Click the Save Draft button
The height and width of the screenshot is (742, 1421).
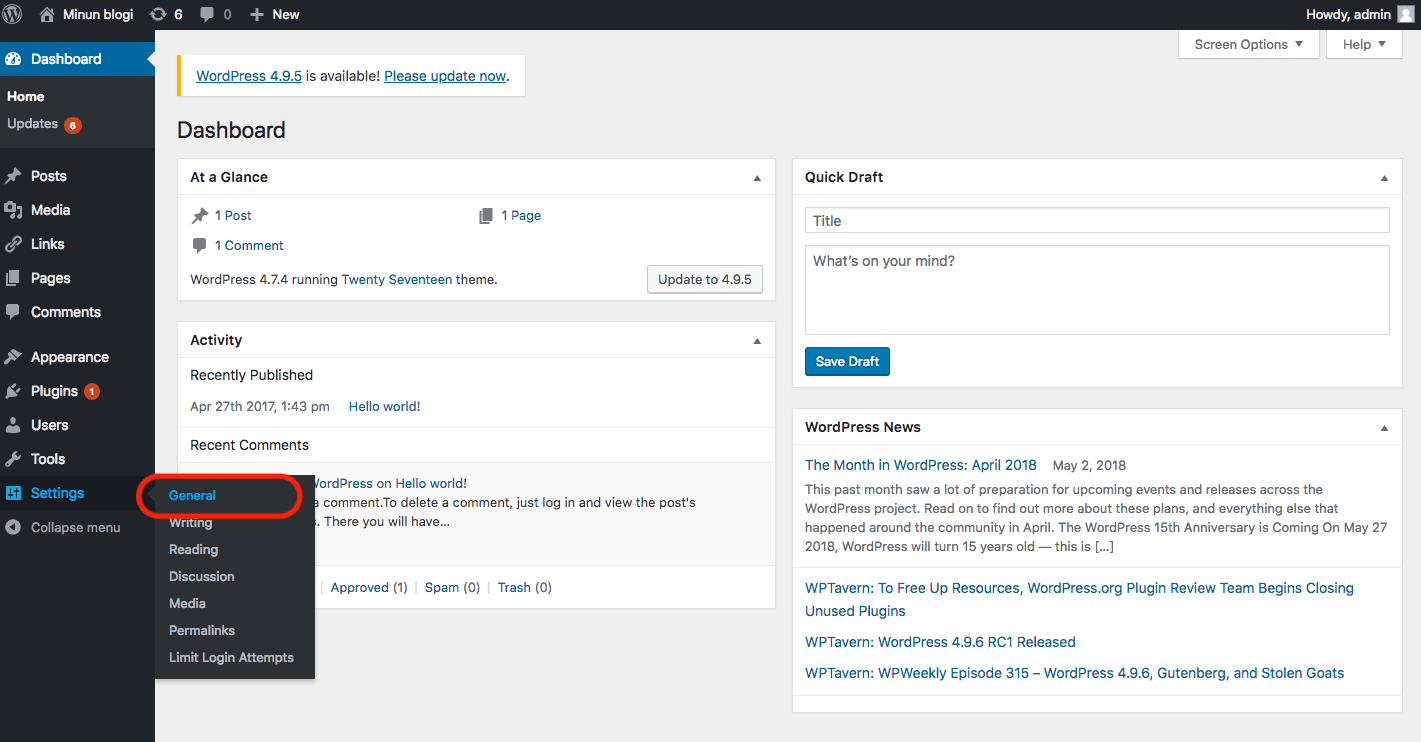point(847,361)
